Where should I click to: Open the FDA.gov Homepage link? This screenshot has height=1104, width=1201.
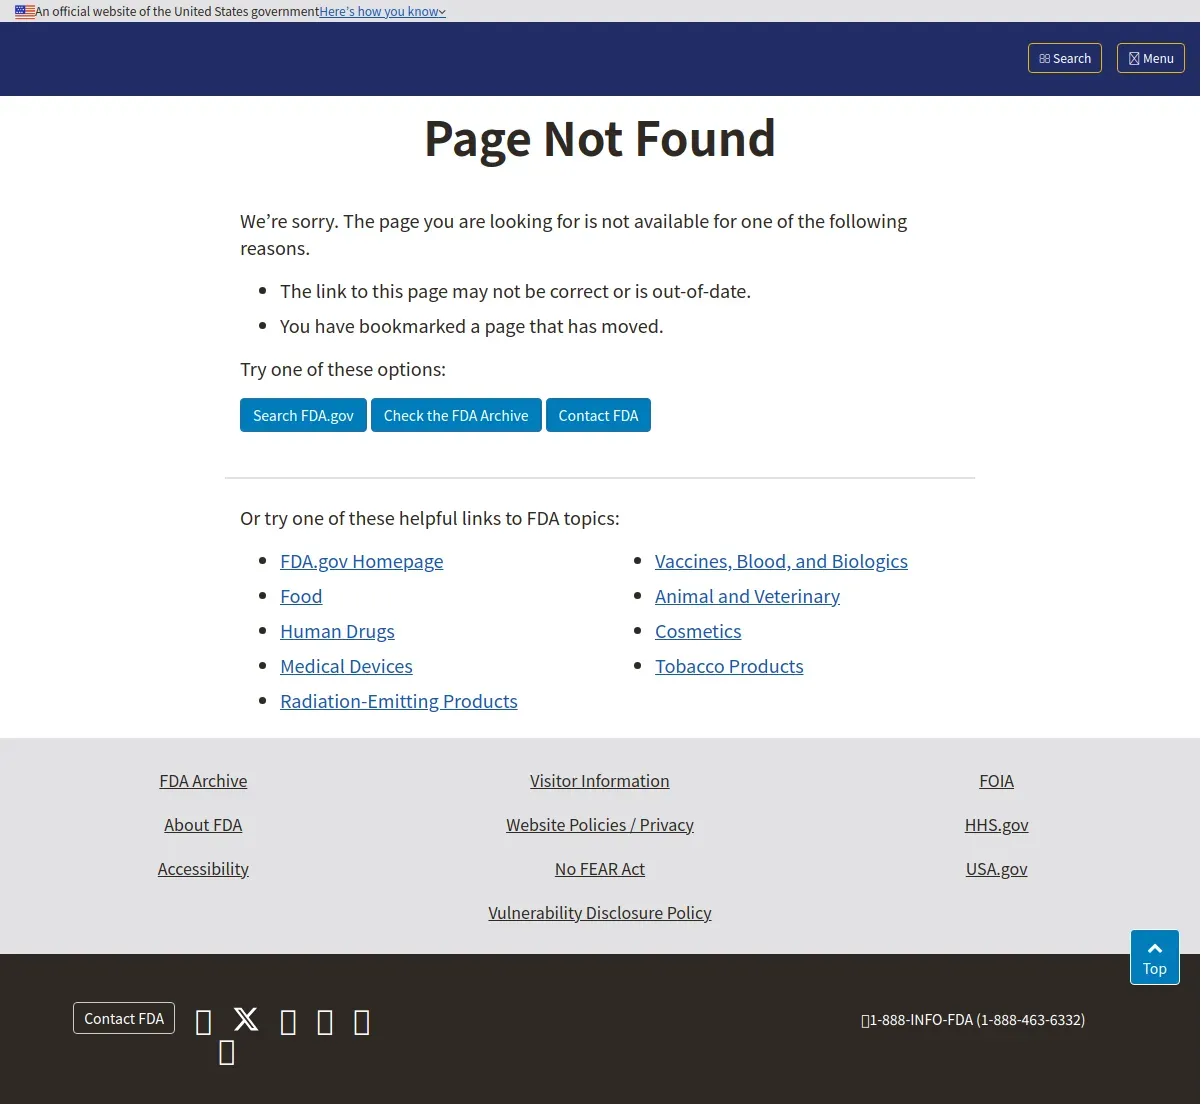coord(362,562)
